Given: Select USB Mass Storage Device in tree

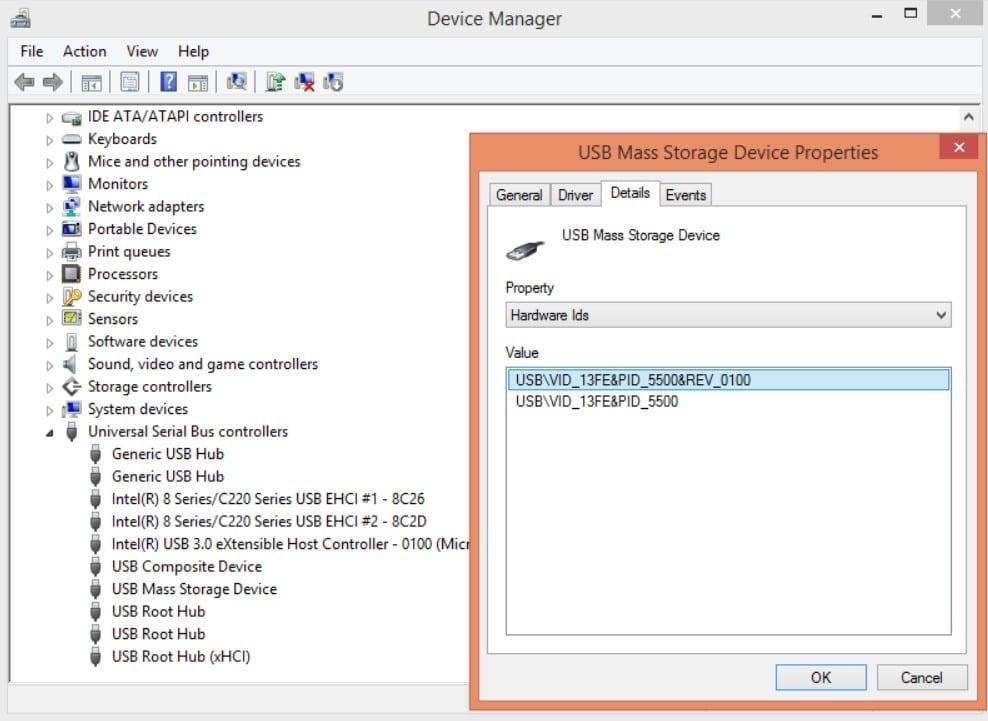Looking at the screenshot, I should point(194,589).
